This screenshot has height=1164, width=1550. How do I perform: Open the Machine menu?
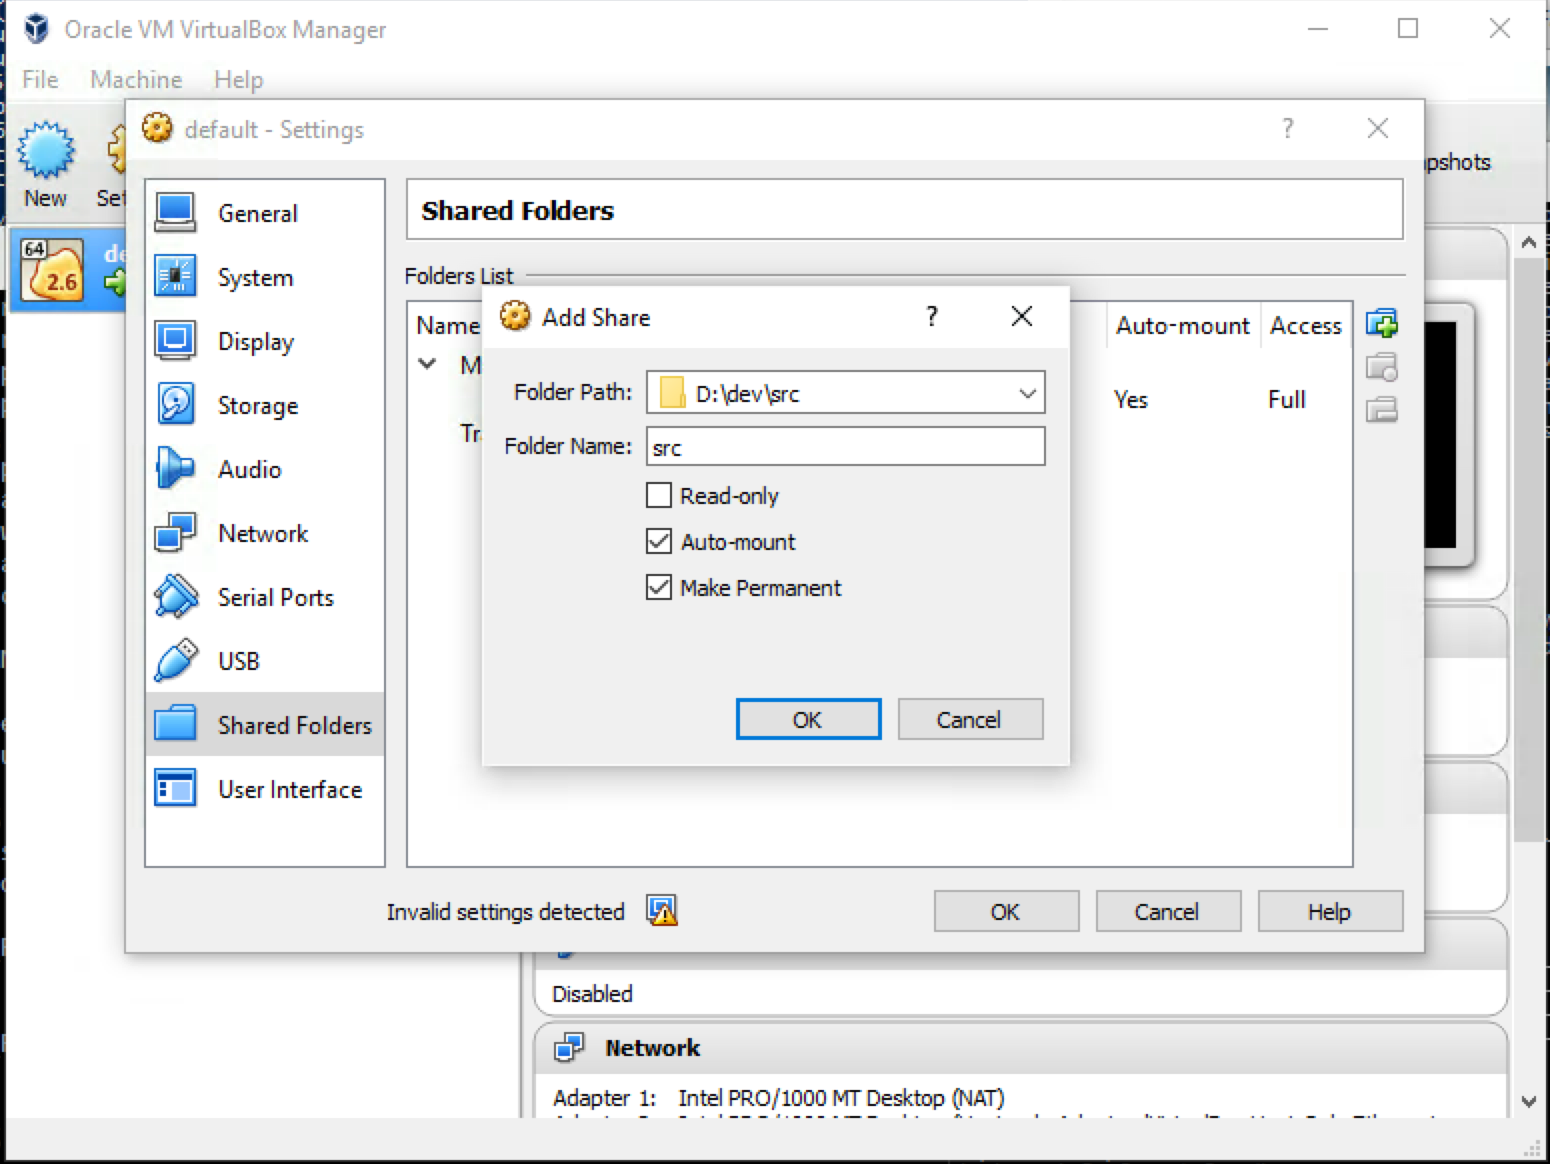pos(136,79)
